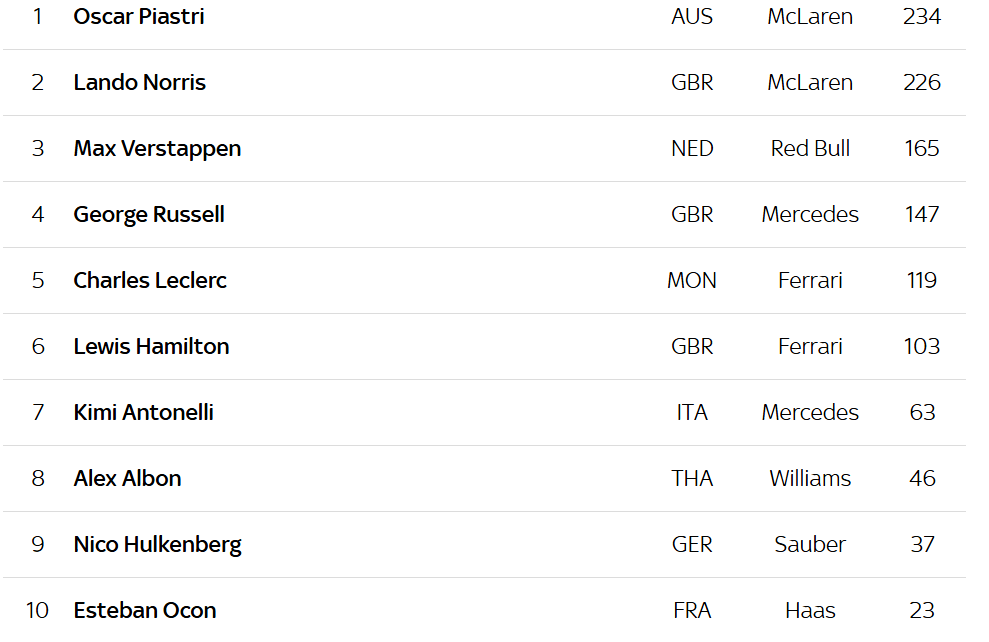Click Alex Albon in the table

click(127, 479)
